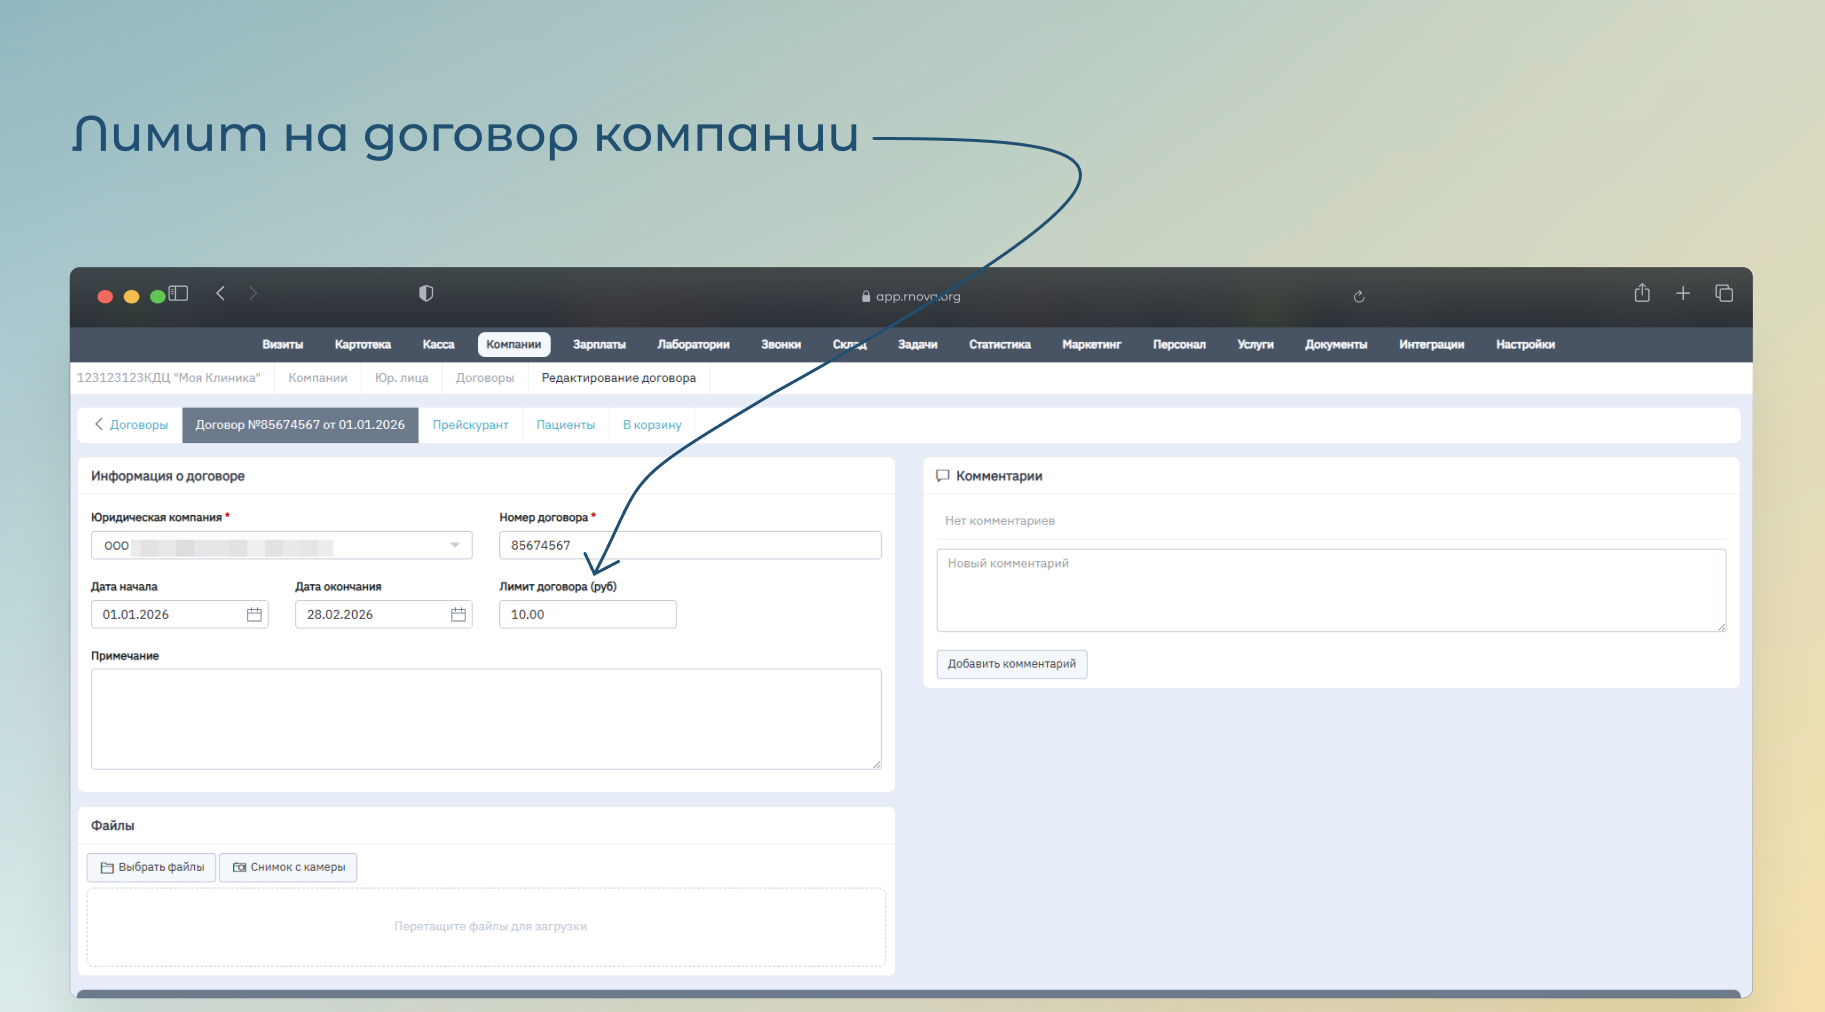
Task: Expand the Юридическая компания dropdown
Action: pyautogui.click(x=454, y=546)
